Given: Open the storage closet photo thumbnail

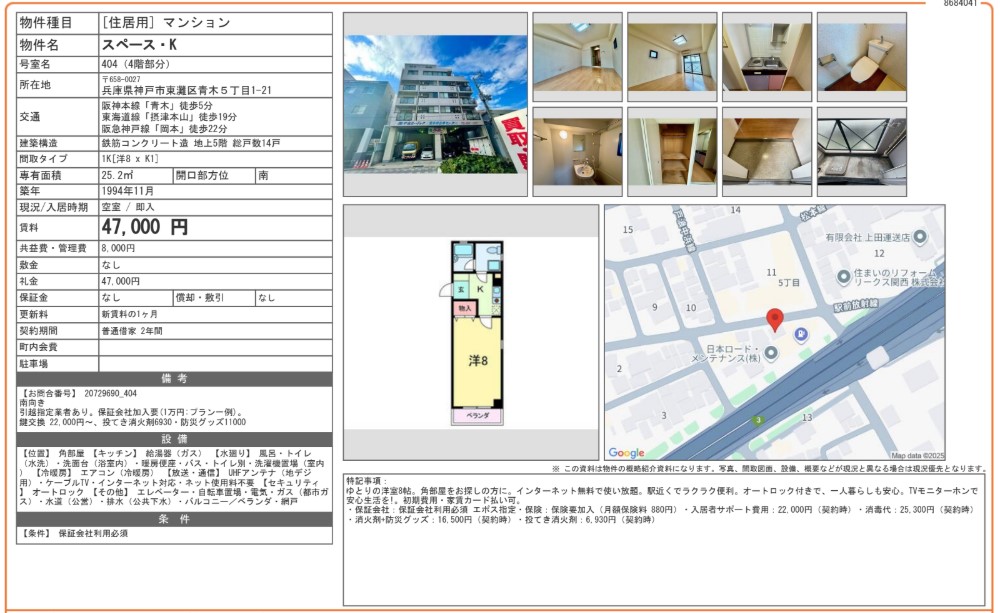Looking at the screenshot, I should coord(671,151).
